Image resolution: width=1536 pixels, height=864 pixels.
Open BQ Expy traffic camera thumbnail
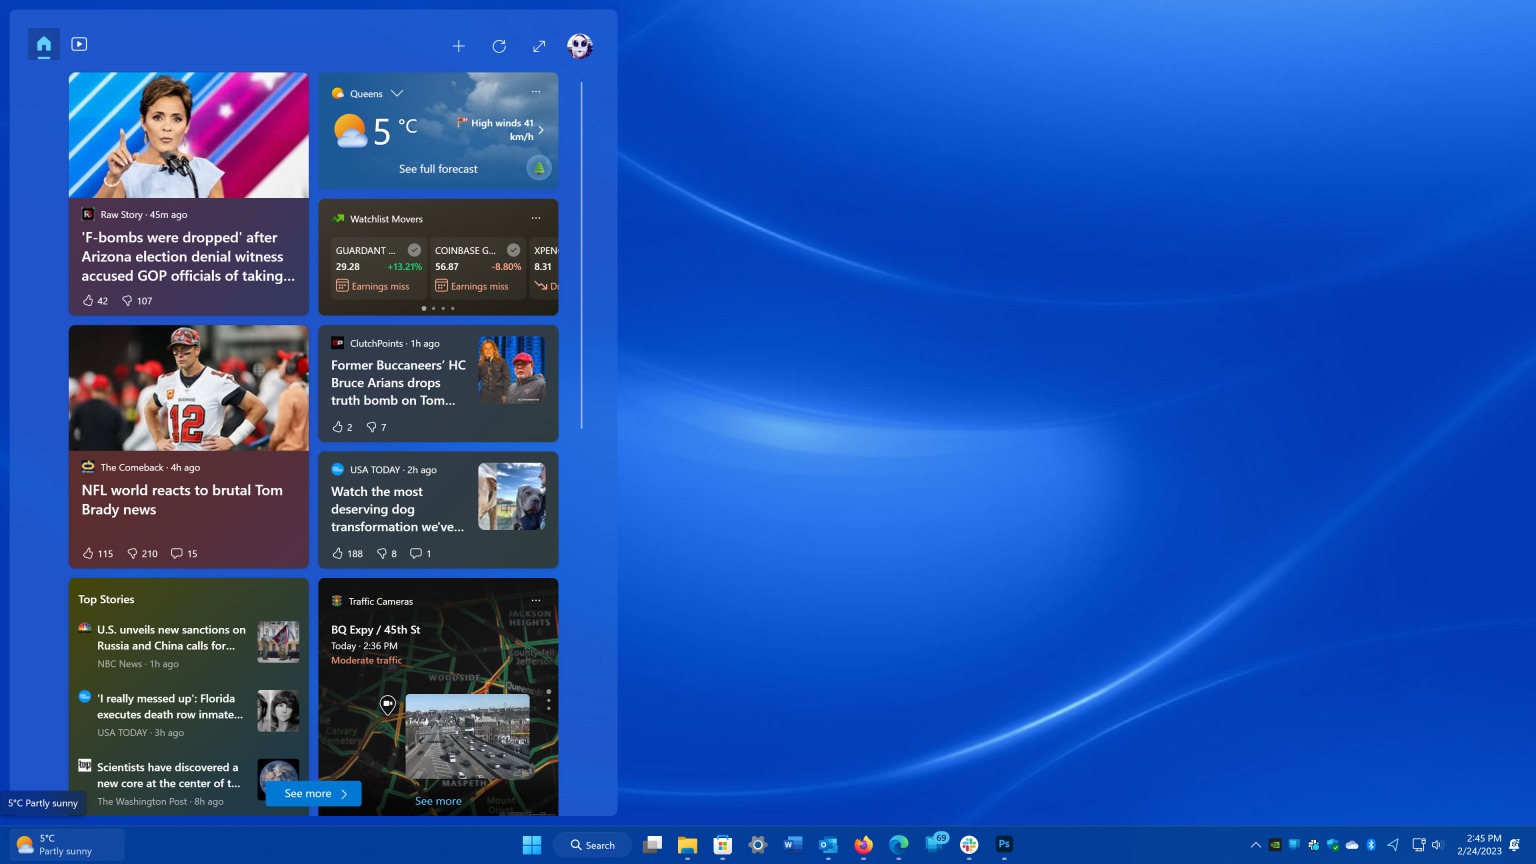coord(468,736)
